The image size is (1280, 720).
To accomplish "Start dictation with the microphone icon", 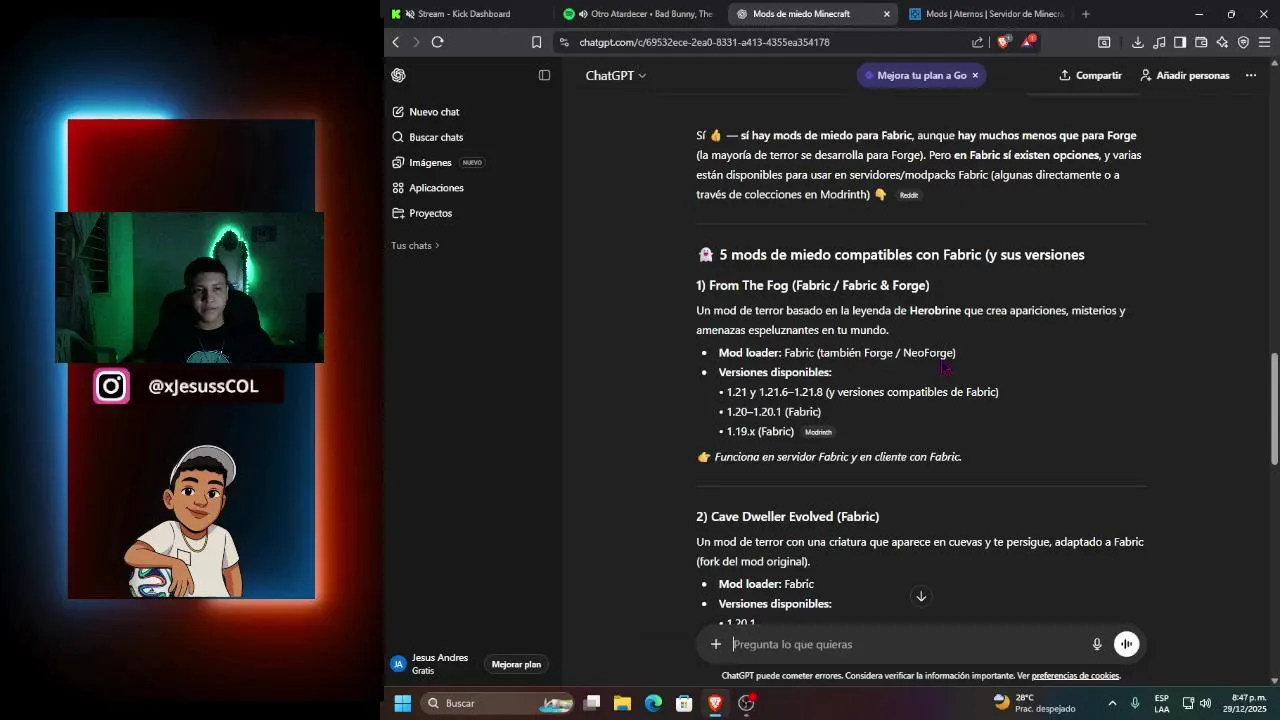I will pyautogui.click(x=1097, y=644).
